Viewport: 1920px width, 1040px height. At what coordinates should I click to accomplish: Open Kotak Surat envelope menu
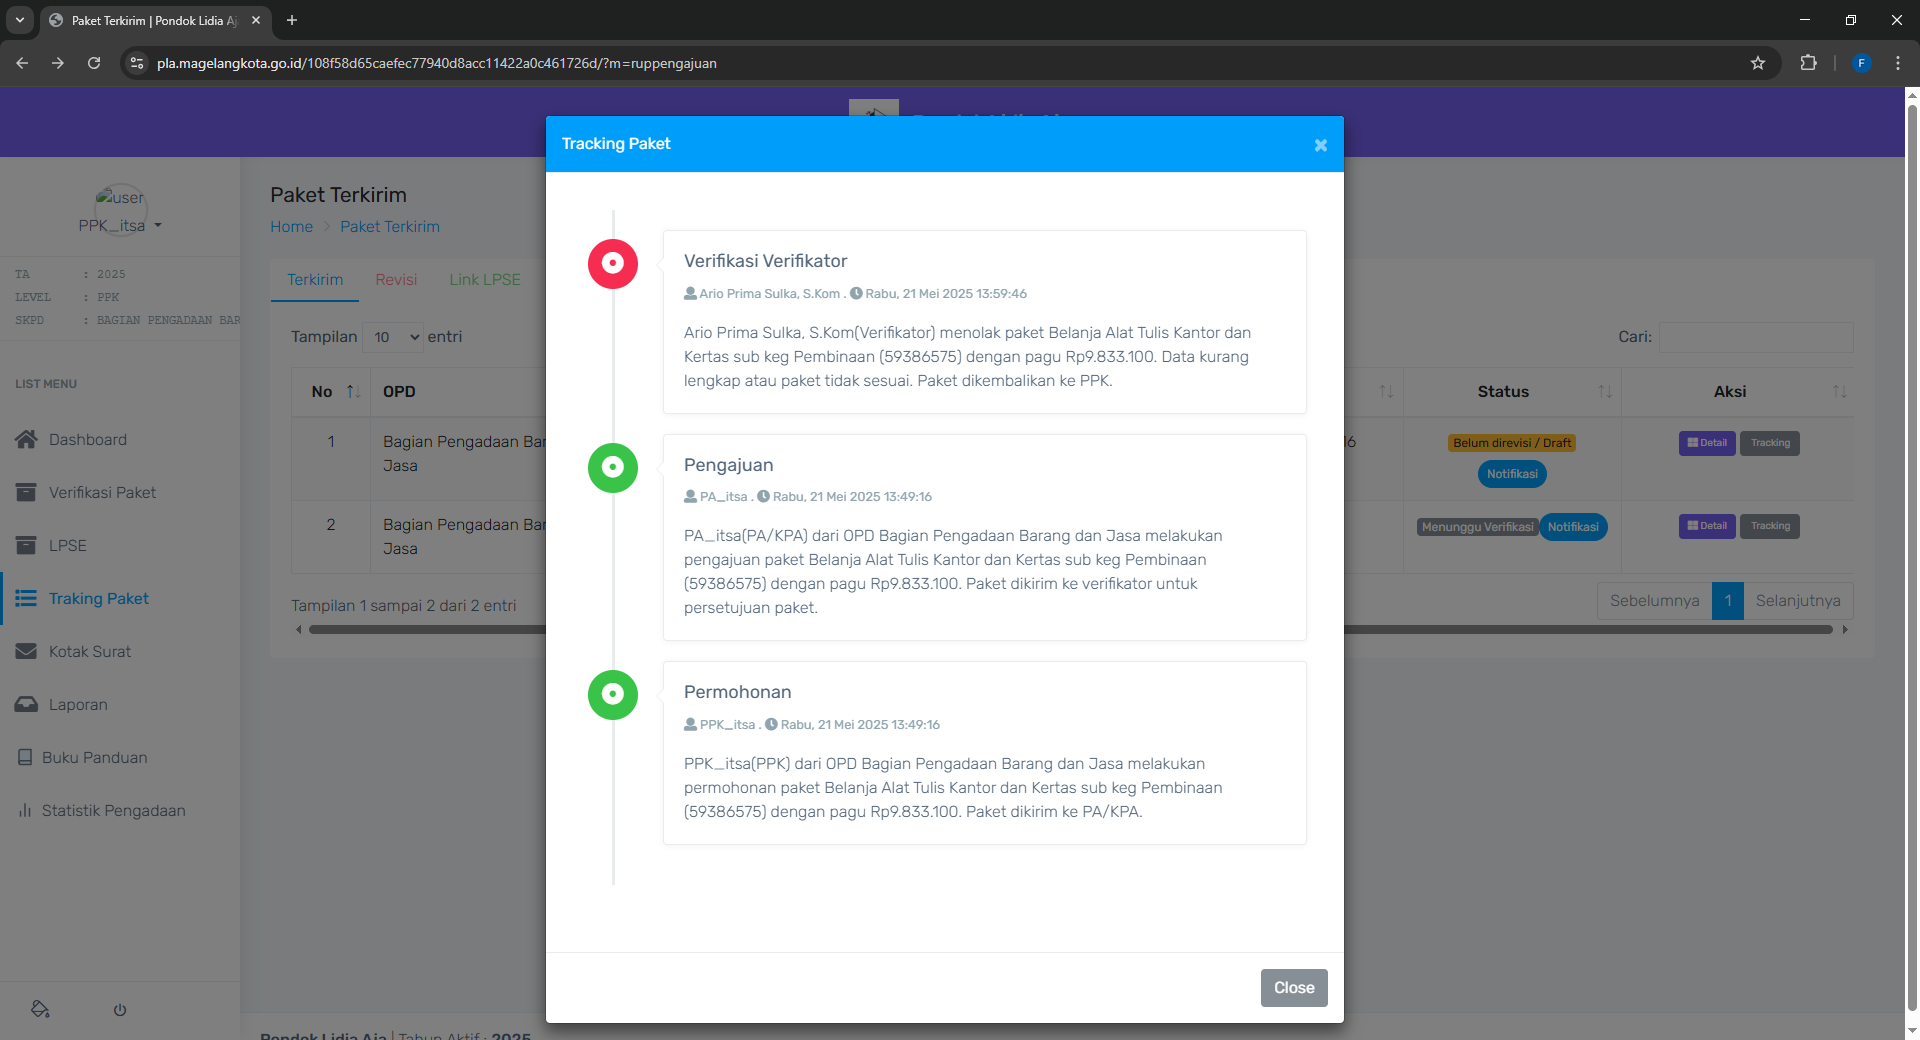27,651
